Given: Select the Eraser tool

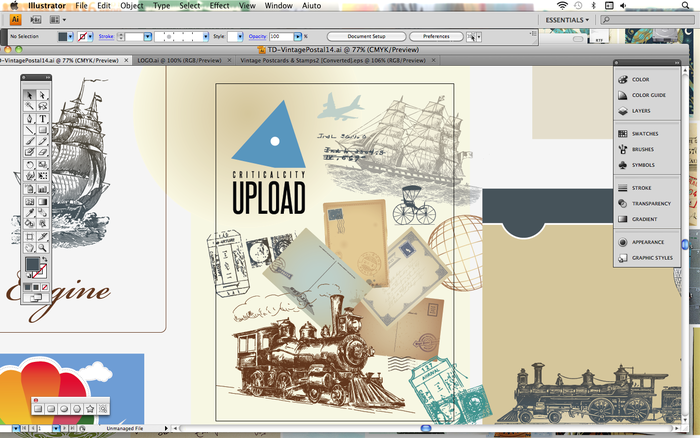Looking at the screenshot, I should [x=42, y=152].
